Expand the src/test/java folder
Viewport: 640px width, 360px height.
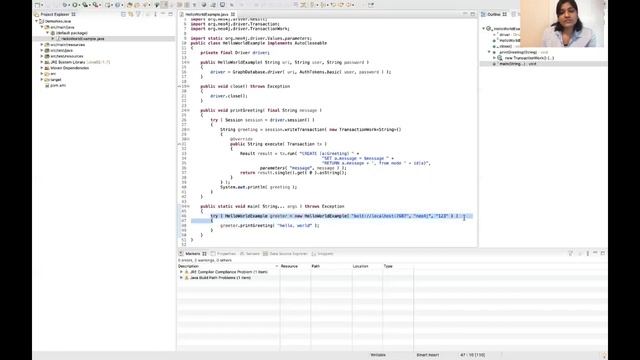tap(42, 50)
